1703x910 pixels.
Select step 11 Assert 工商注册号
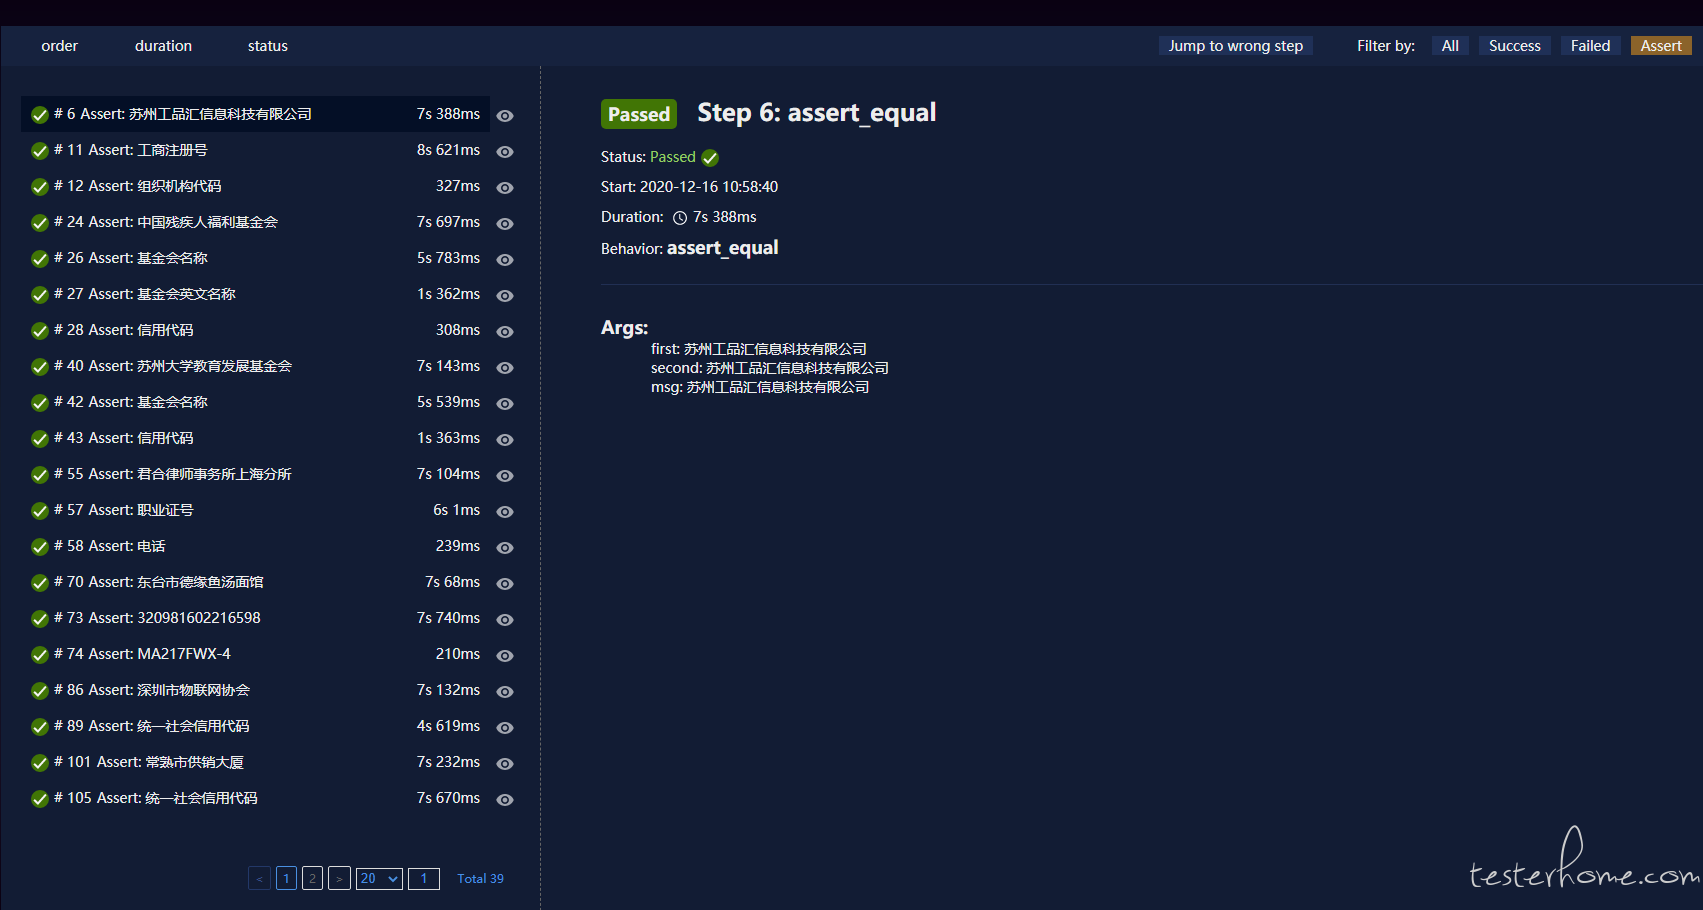[255, 150]
